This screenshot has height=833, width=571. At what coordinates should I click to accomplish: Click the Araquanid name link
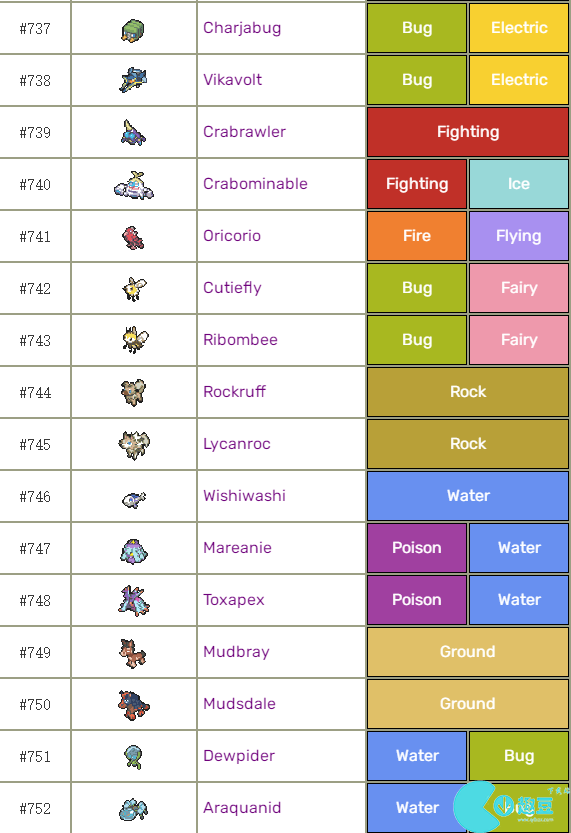point(242,808)
